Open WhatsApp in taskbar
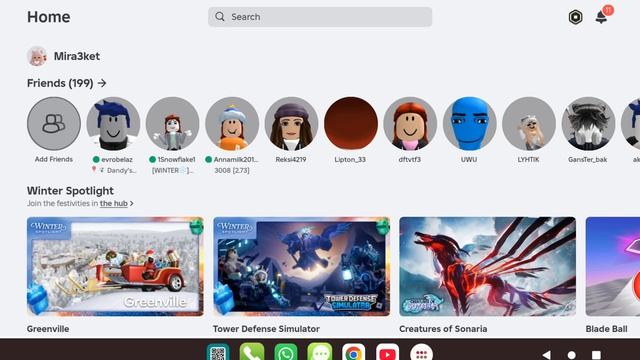The height and width of the screenshot is (360, 640). click(x=286, y=353)
